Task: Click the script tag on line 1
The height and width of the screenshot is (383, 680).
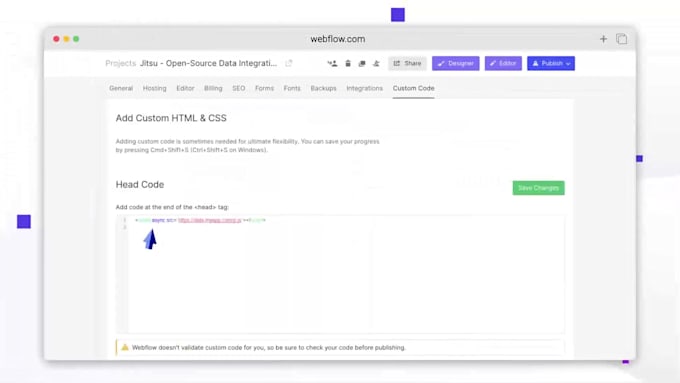Action: [200, 220]
